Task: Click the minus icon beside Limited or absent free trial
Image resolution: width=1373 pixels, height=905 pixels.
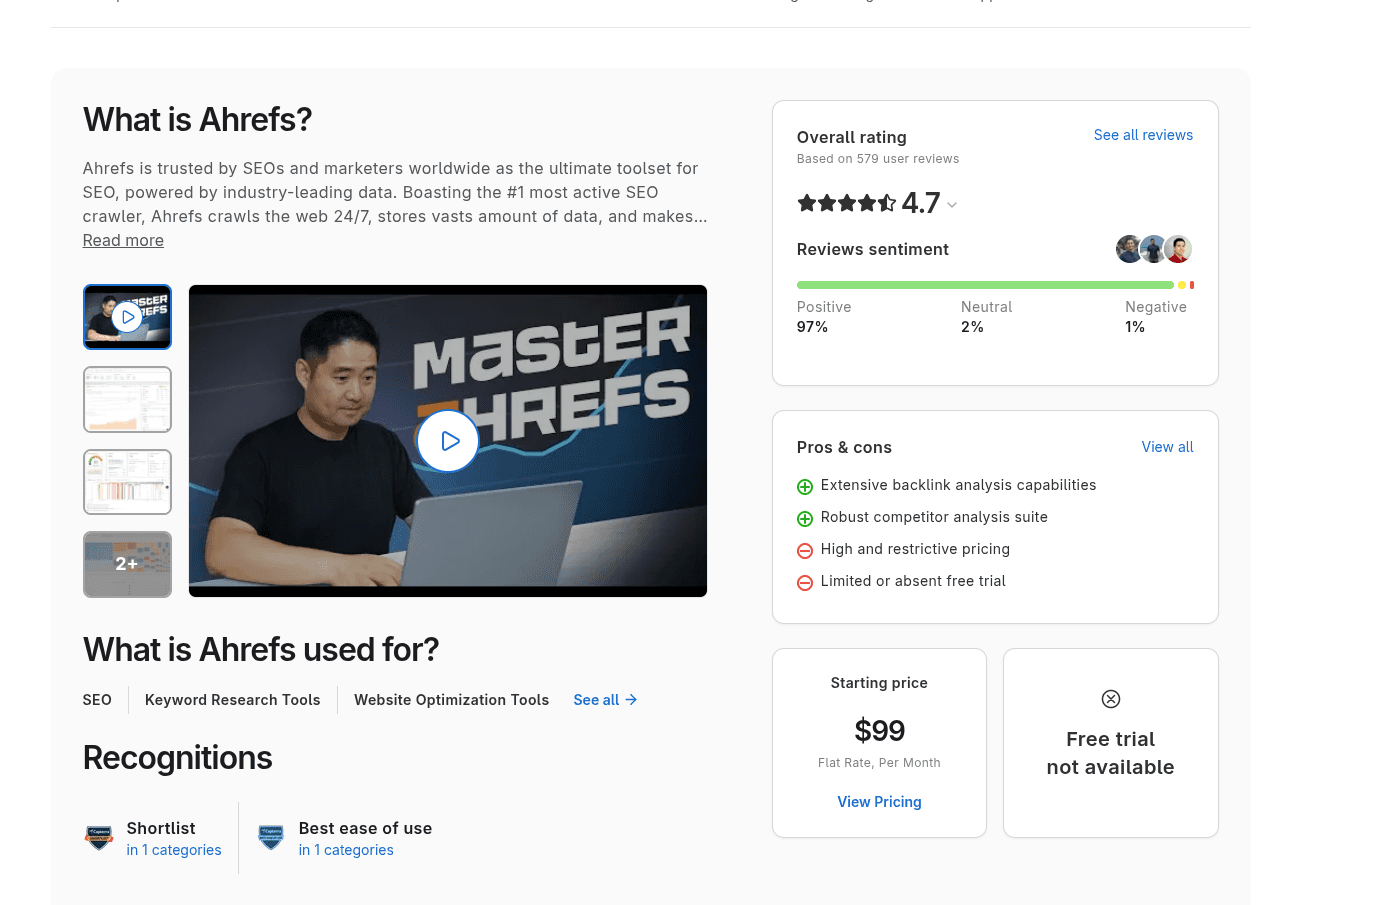Action: pos(805,583)
